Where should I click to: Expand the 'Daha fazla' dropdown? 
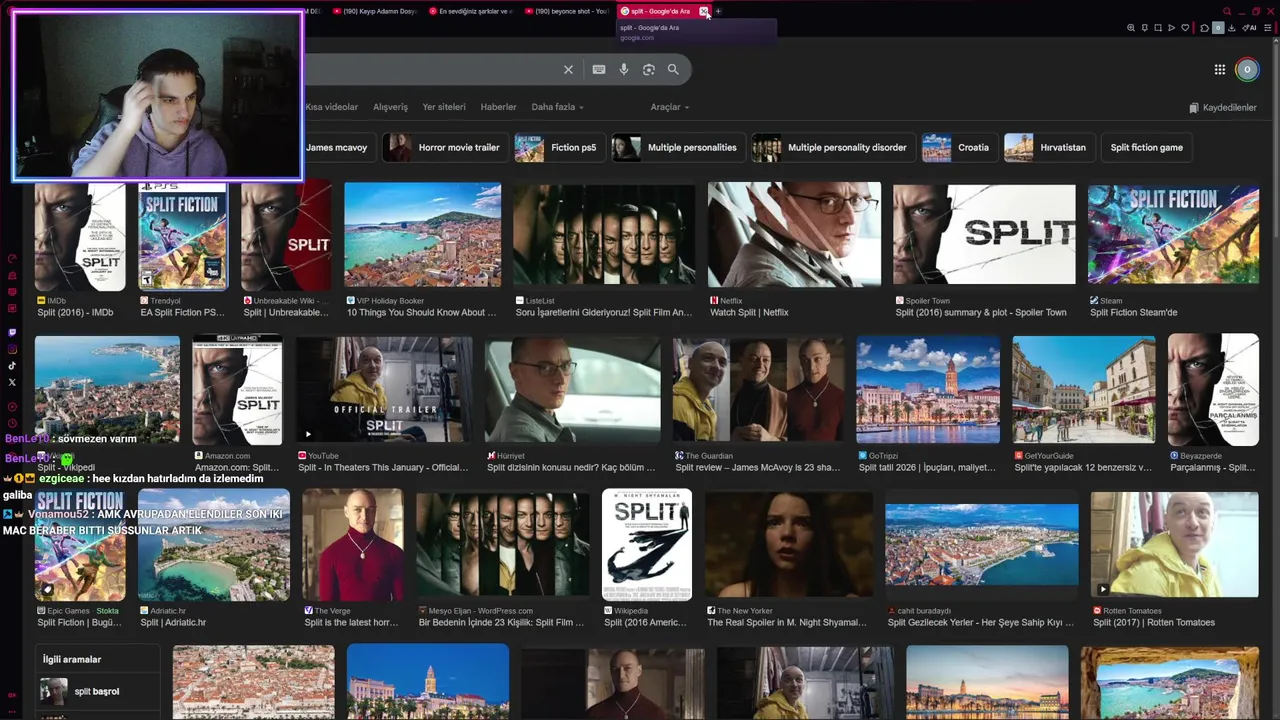tap(557, 107)
